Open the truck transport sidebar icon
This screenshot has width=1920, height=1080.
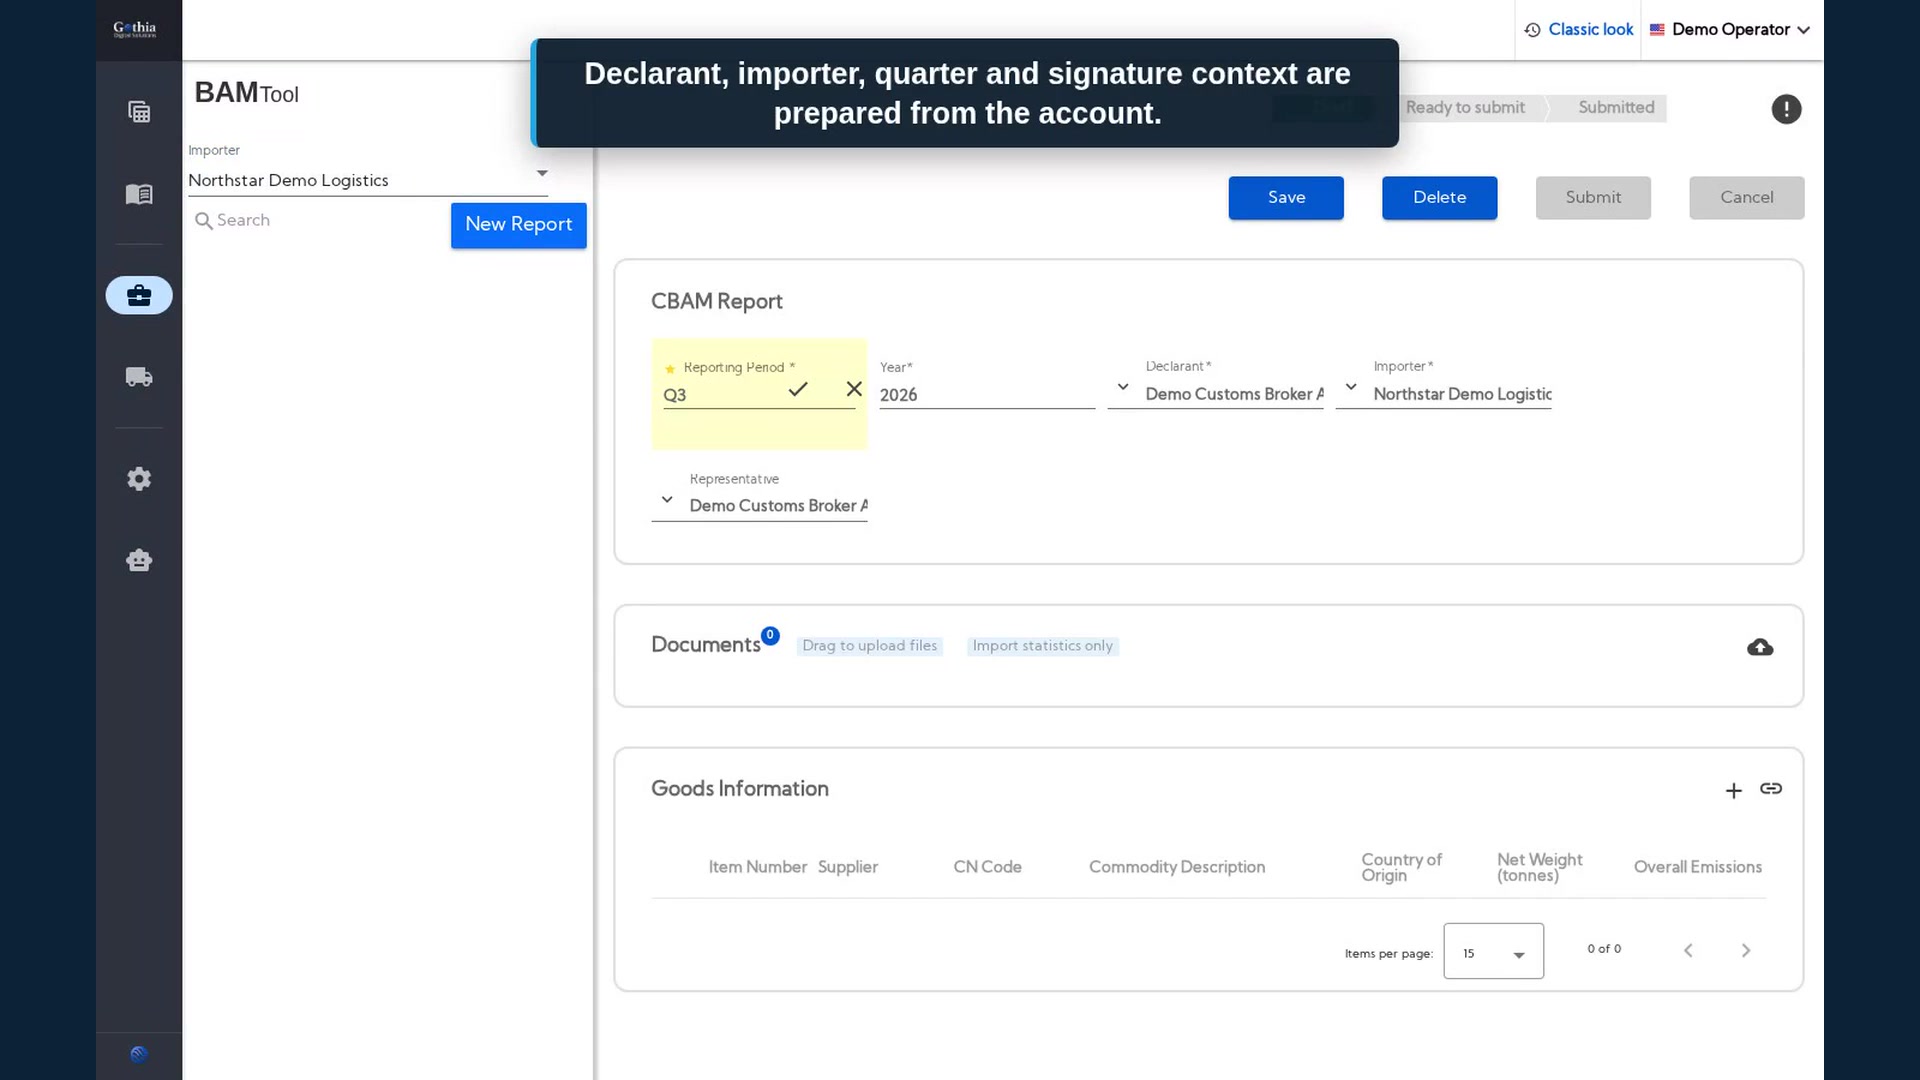(139, 377)
